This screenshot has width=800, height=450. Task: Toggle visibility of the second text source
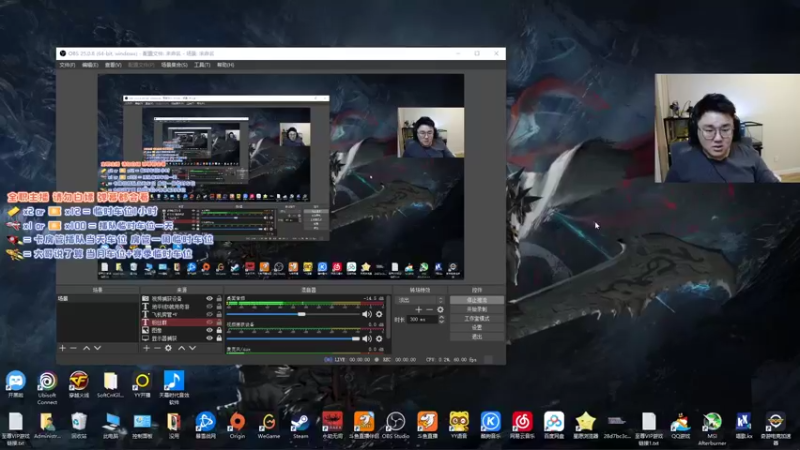click(209, 307)
